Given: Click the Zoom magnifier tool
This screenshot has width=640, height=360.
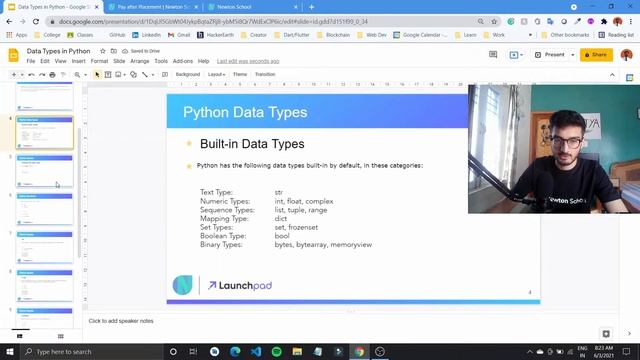Looking at the screenshot, I should pyautogui.click(x=77, y=75).
